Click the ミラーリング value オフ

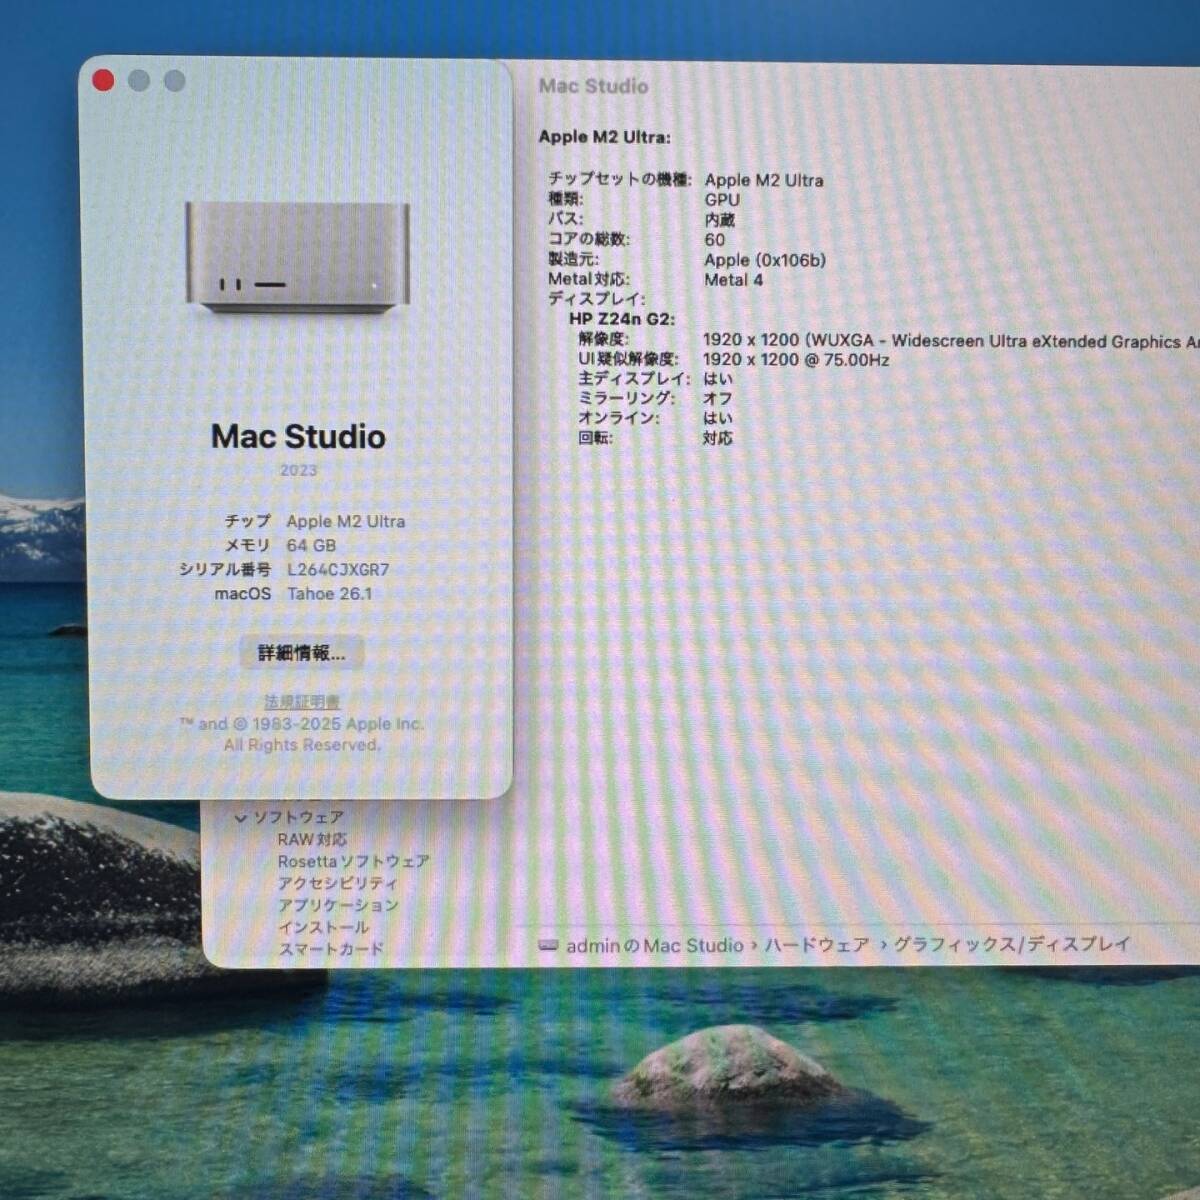[717, 398]
